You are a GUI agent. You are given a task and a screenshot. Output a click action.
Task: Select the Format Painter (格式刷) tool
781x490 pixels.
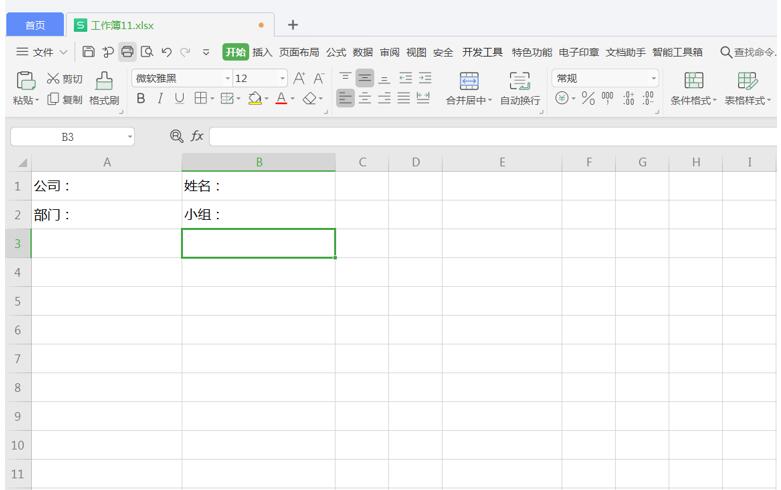tap(104, 88)
